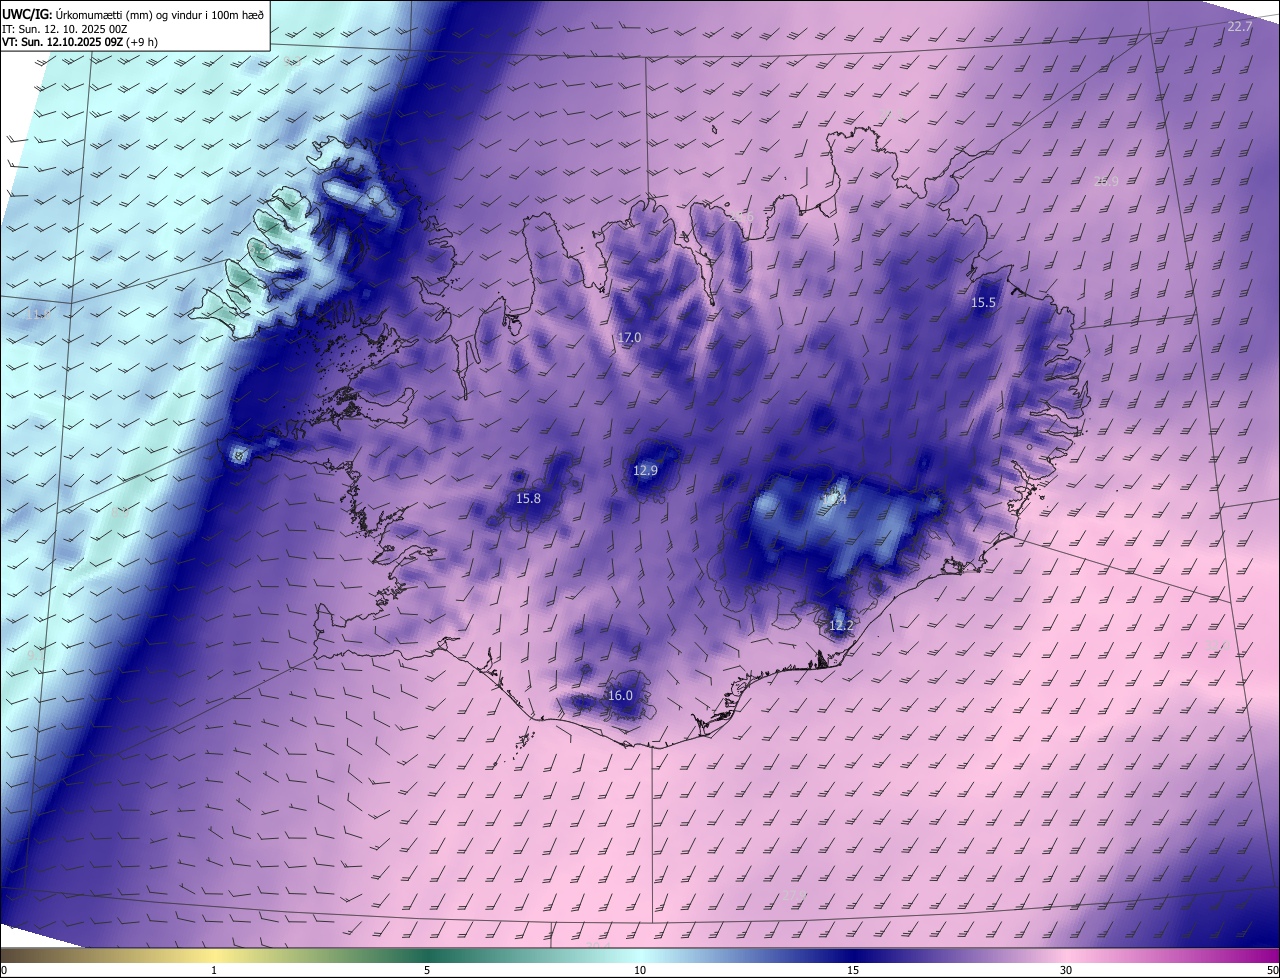1280x978 pixels.
Task: Click the 12.9 value label in central Iceland
Action: click(x=646, y=470)
